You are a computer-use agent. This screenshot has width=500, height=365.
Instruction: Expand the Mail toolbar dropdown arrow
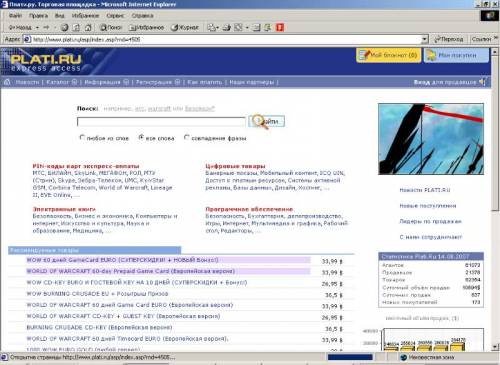point(217,28)
